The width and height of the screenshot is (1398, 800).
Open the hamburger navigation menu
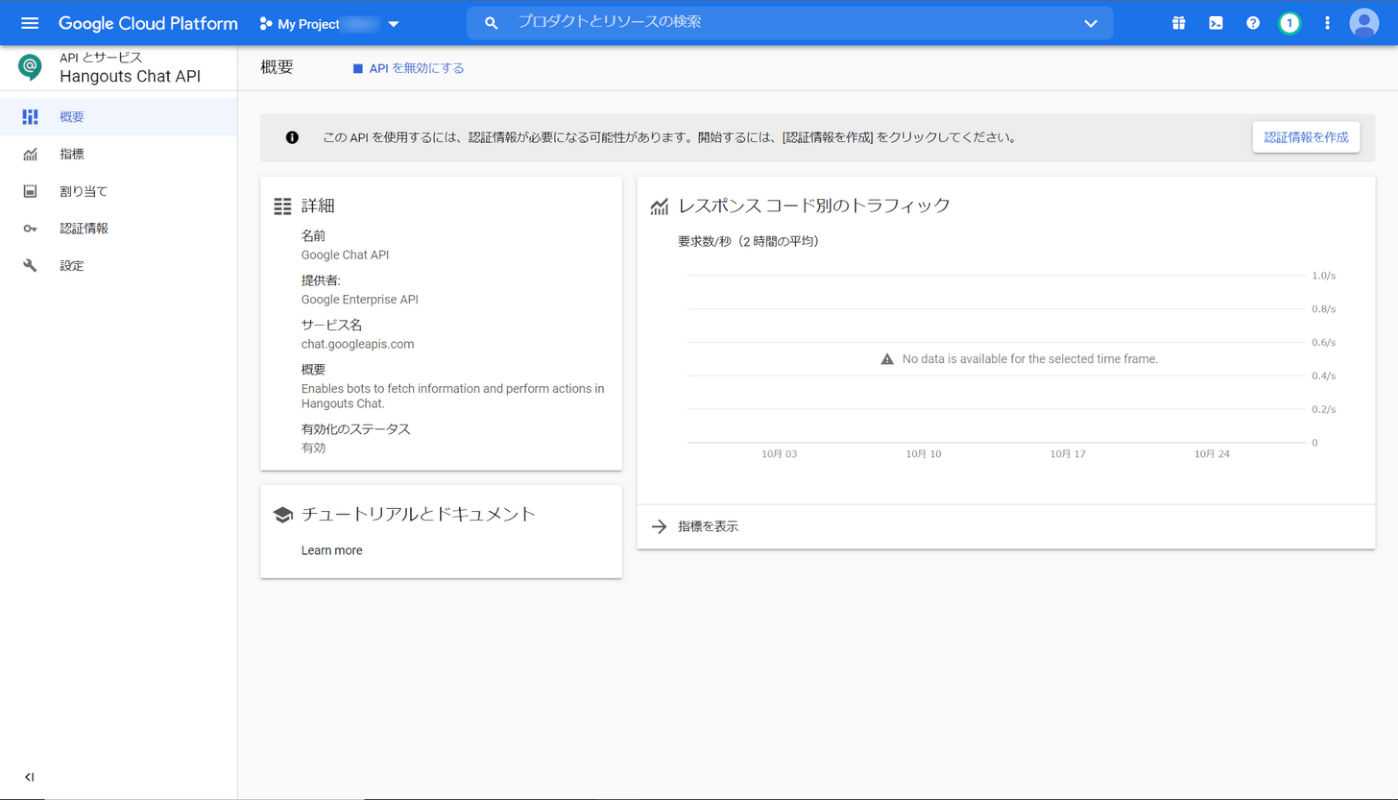click(29, 23)
